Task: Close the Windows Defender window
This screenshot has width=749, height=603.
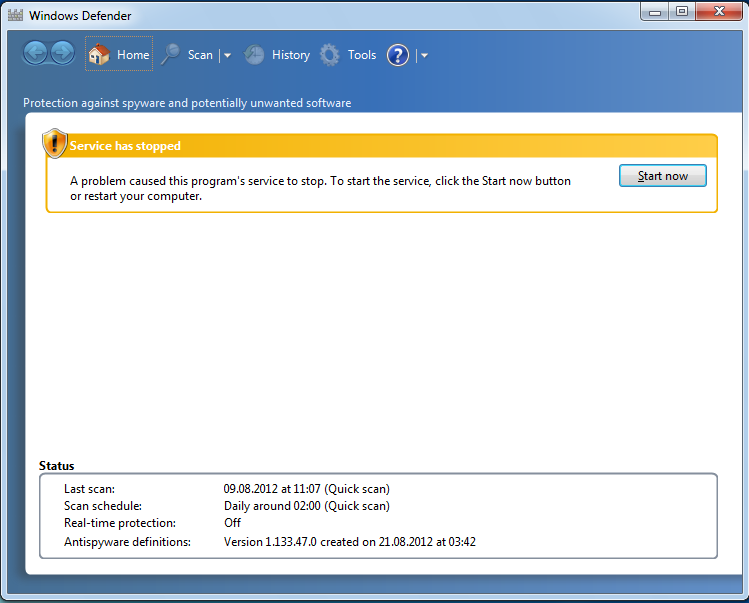Action: coord(719,11)
